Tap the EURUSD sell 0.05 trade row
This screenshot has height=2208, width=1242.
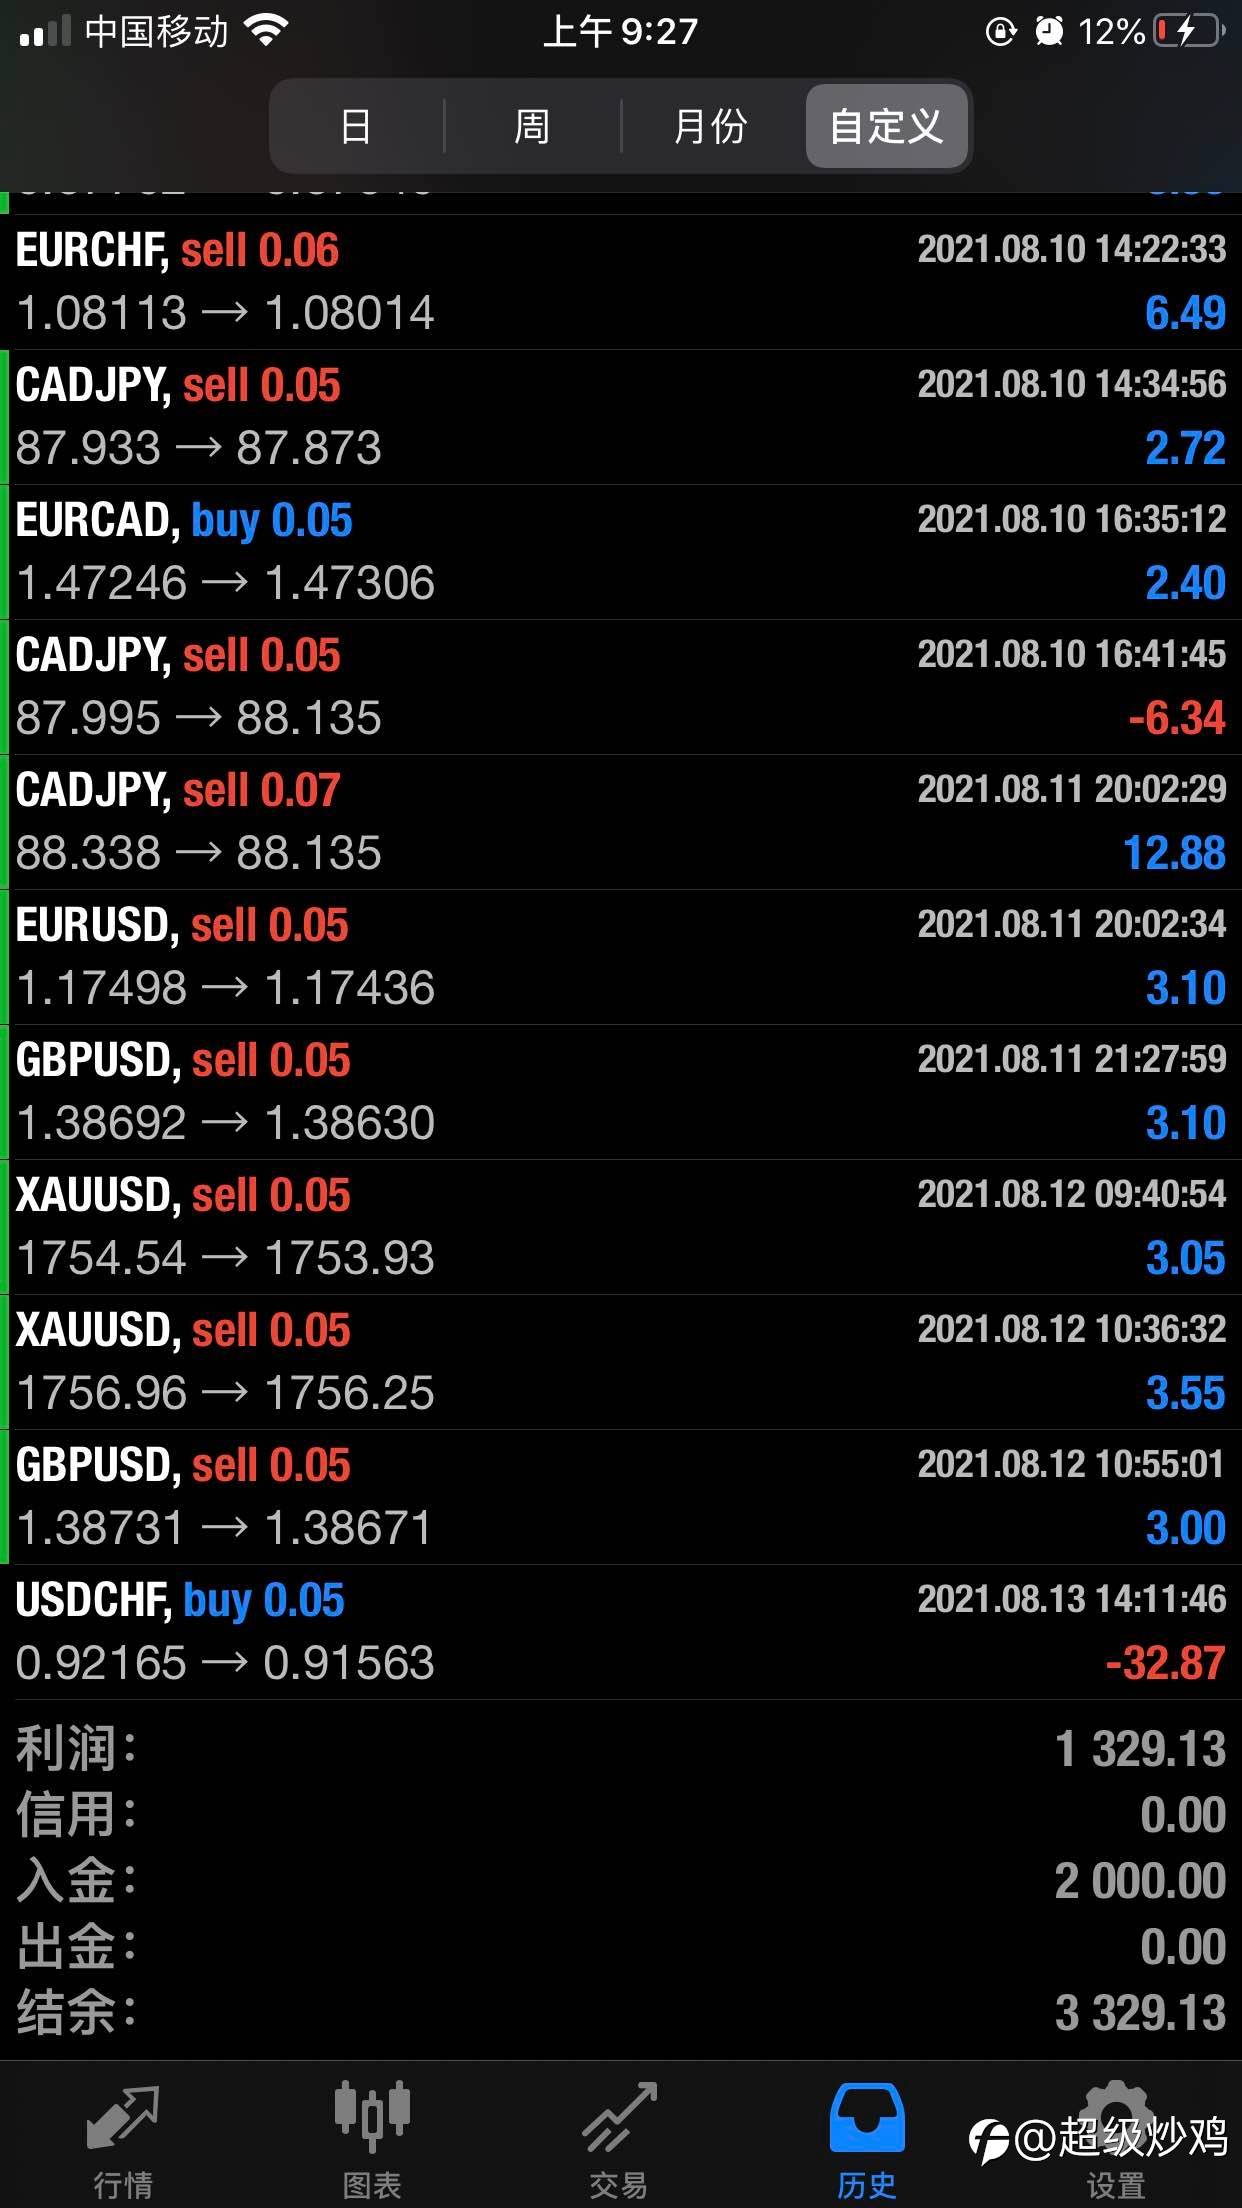coord(621,957)
